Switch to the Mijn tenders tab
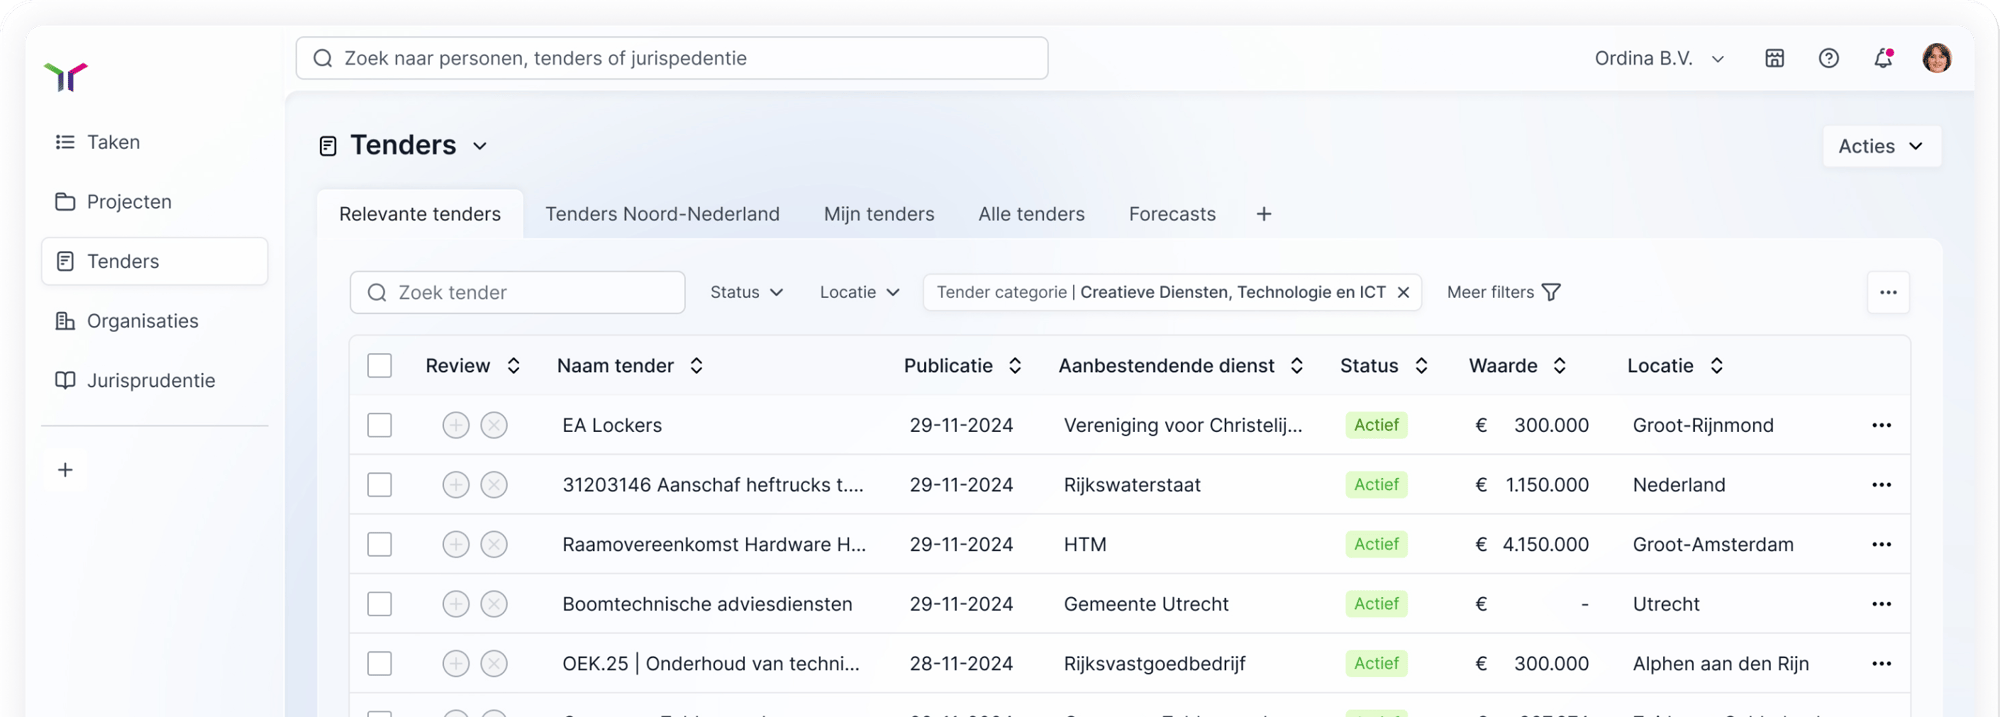 click(x=879, y=214)
